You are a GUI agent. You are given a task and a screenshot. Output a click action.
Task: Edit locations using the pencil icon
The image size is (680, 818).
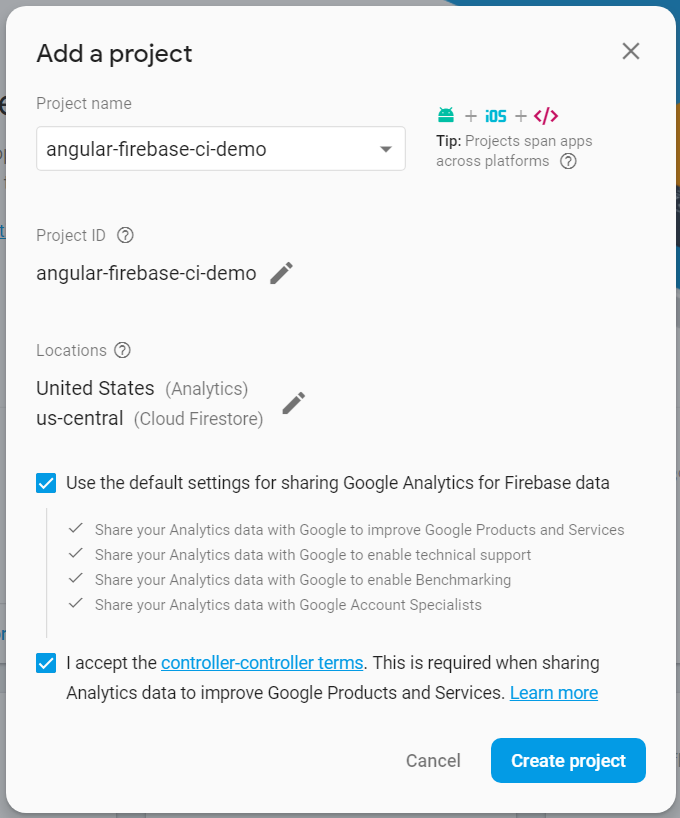(293, 403)
